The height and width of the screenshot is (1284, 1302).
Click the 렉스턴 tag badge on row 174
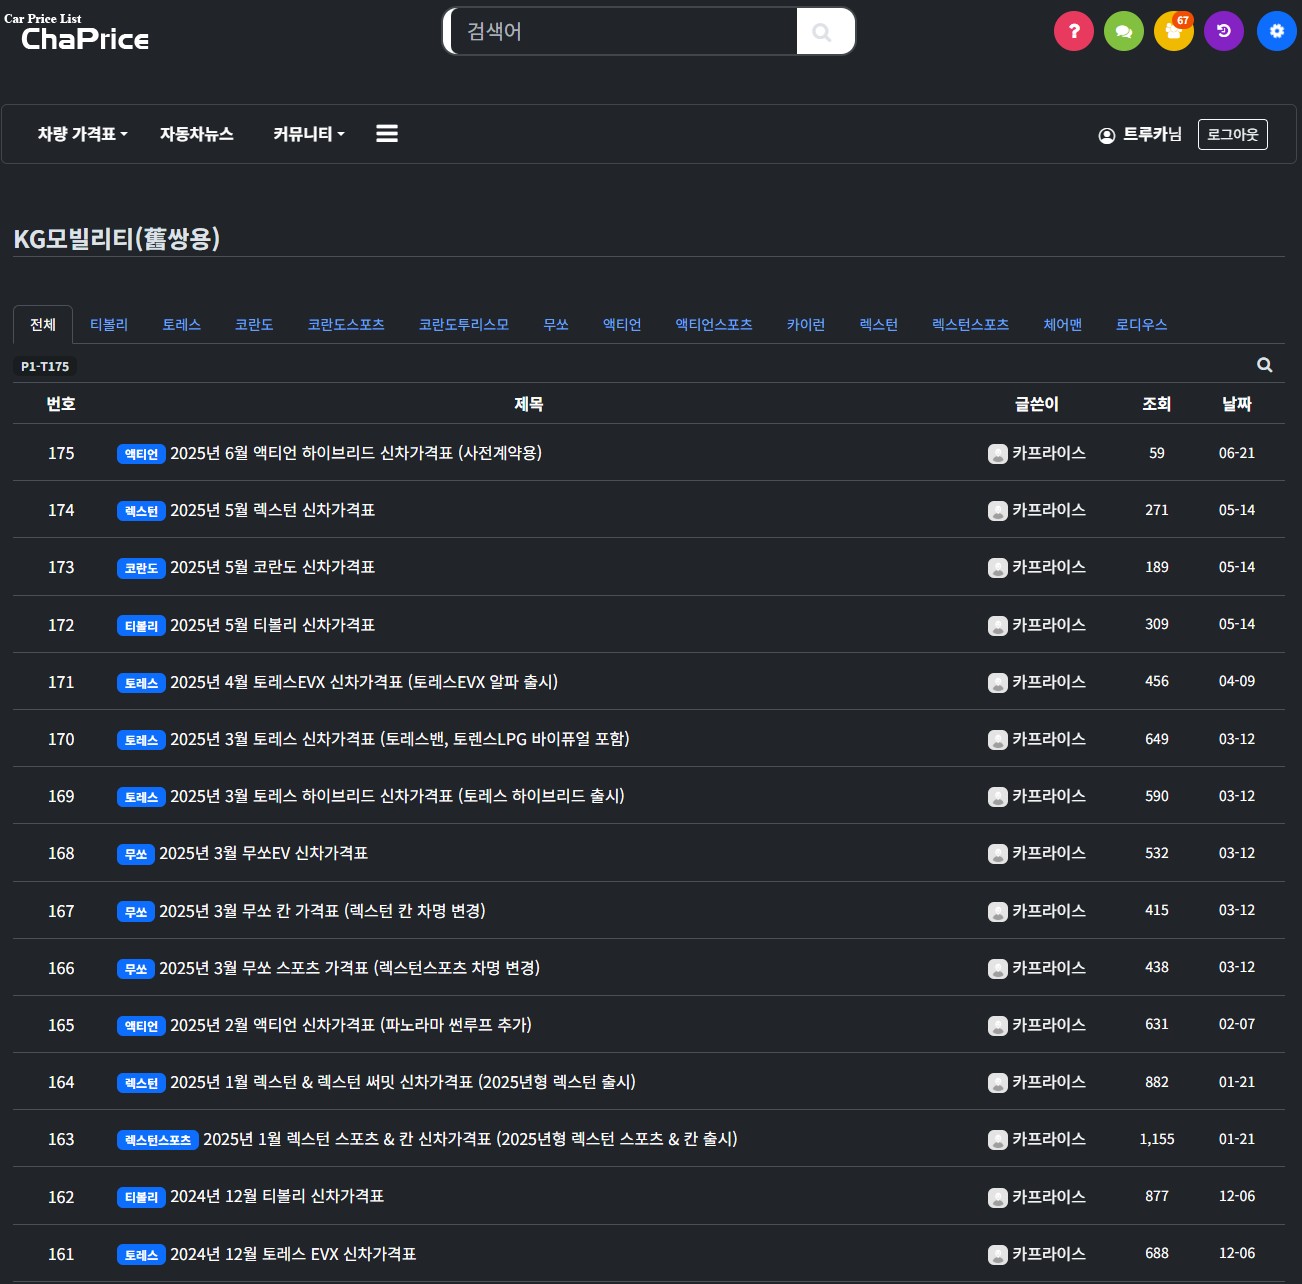pyautogui.click(x=141, y=511)
